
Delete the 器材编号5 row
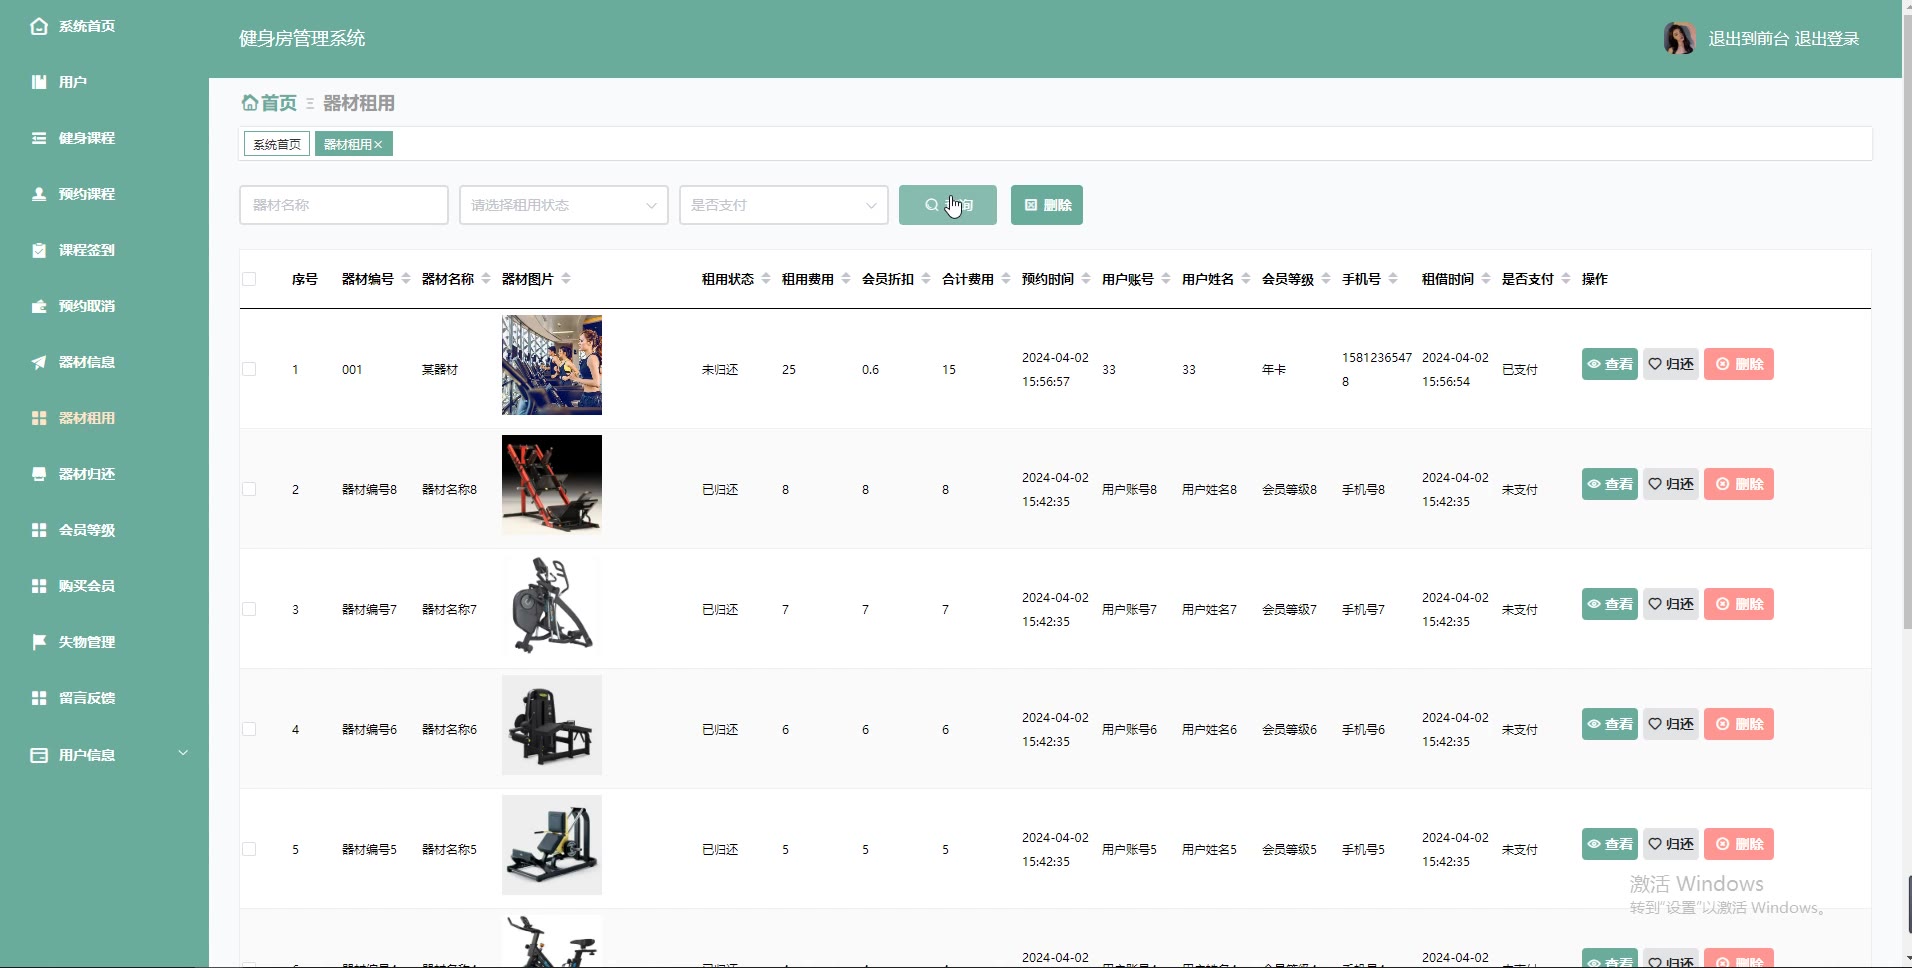pyautogui.click(x=1739, y=844)
